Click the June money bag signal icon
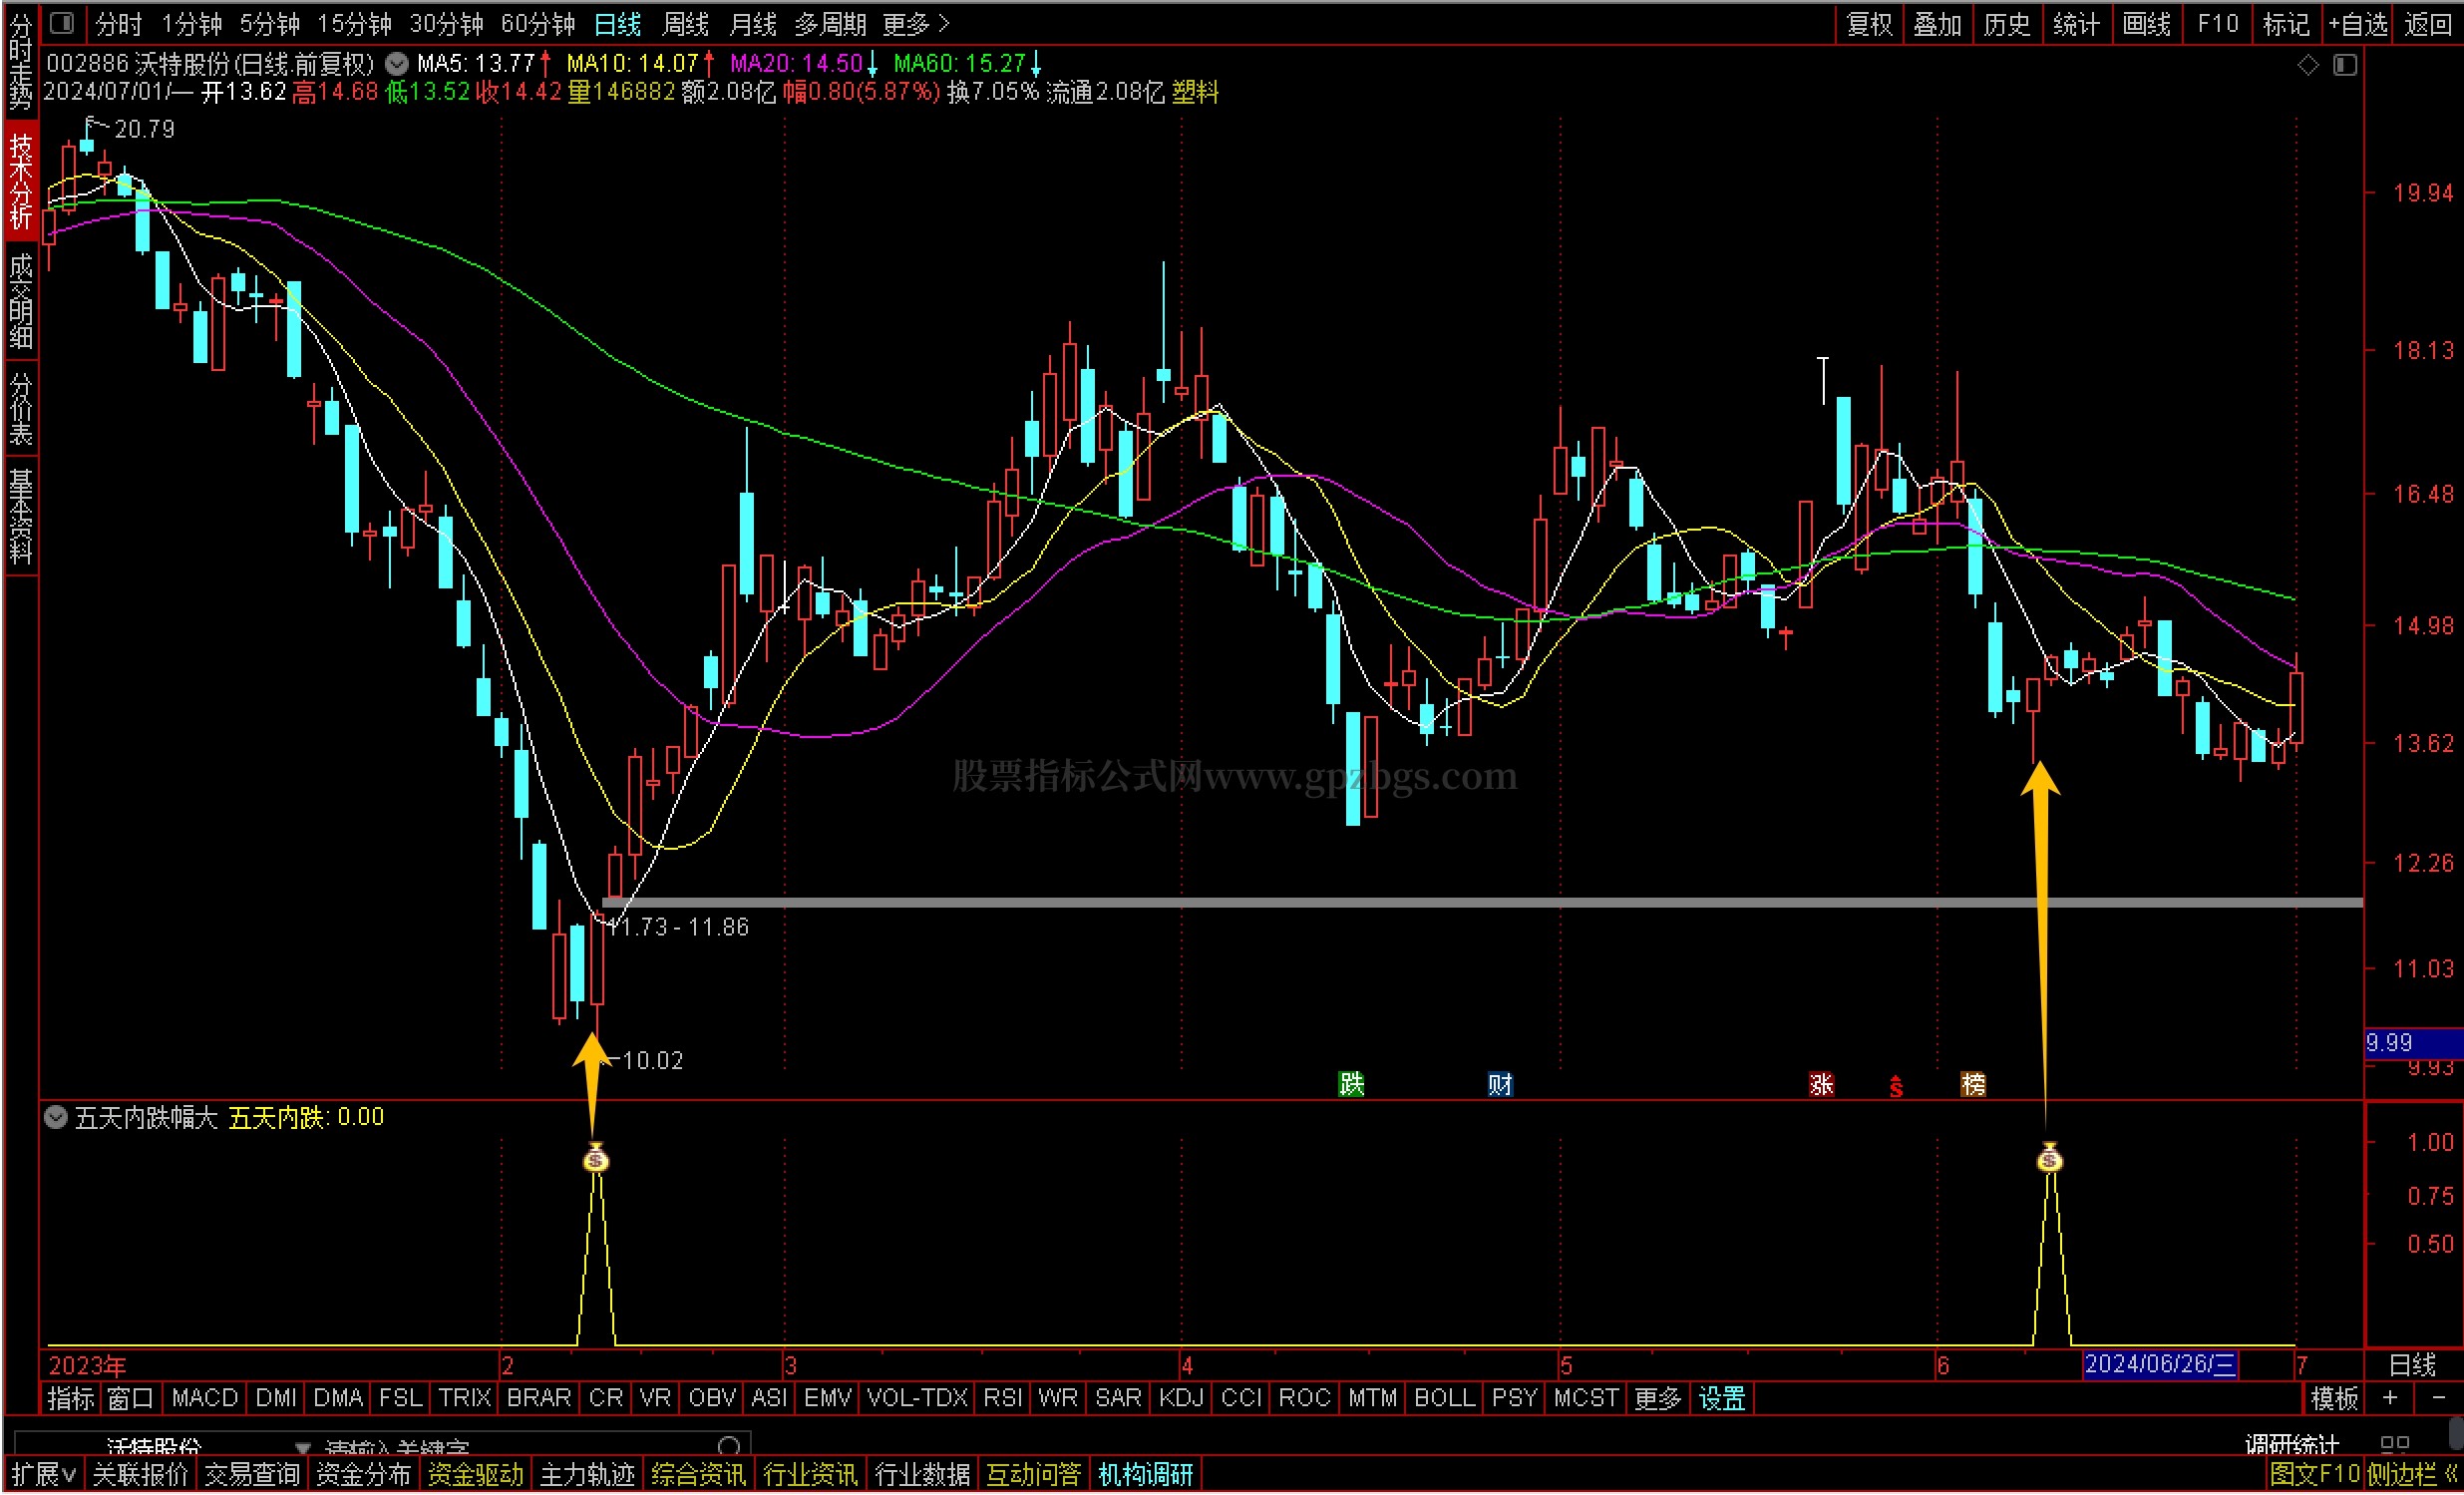Viewport: 2464px width, 1495px height. pyautogui.click(x=2050, y=1158)
